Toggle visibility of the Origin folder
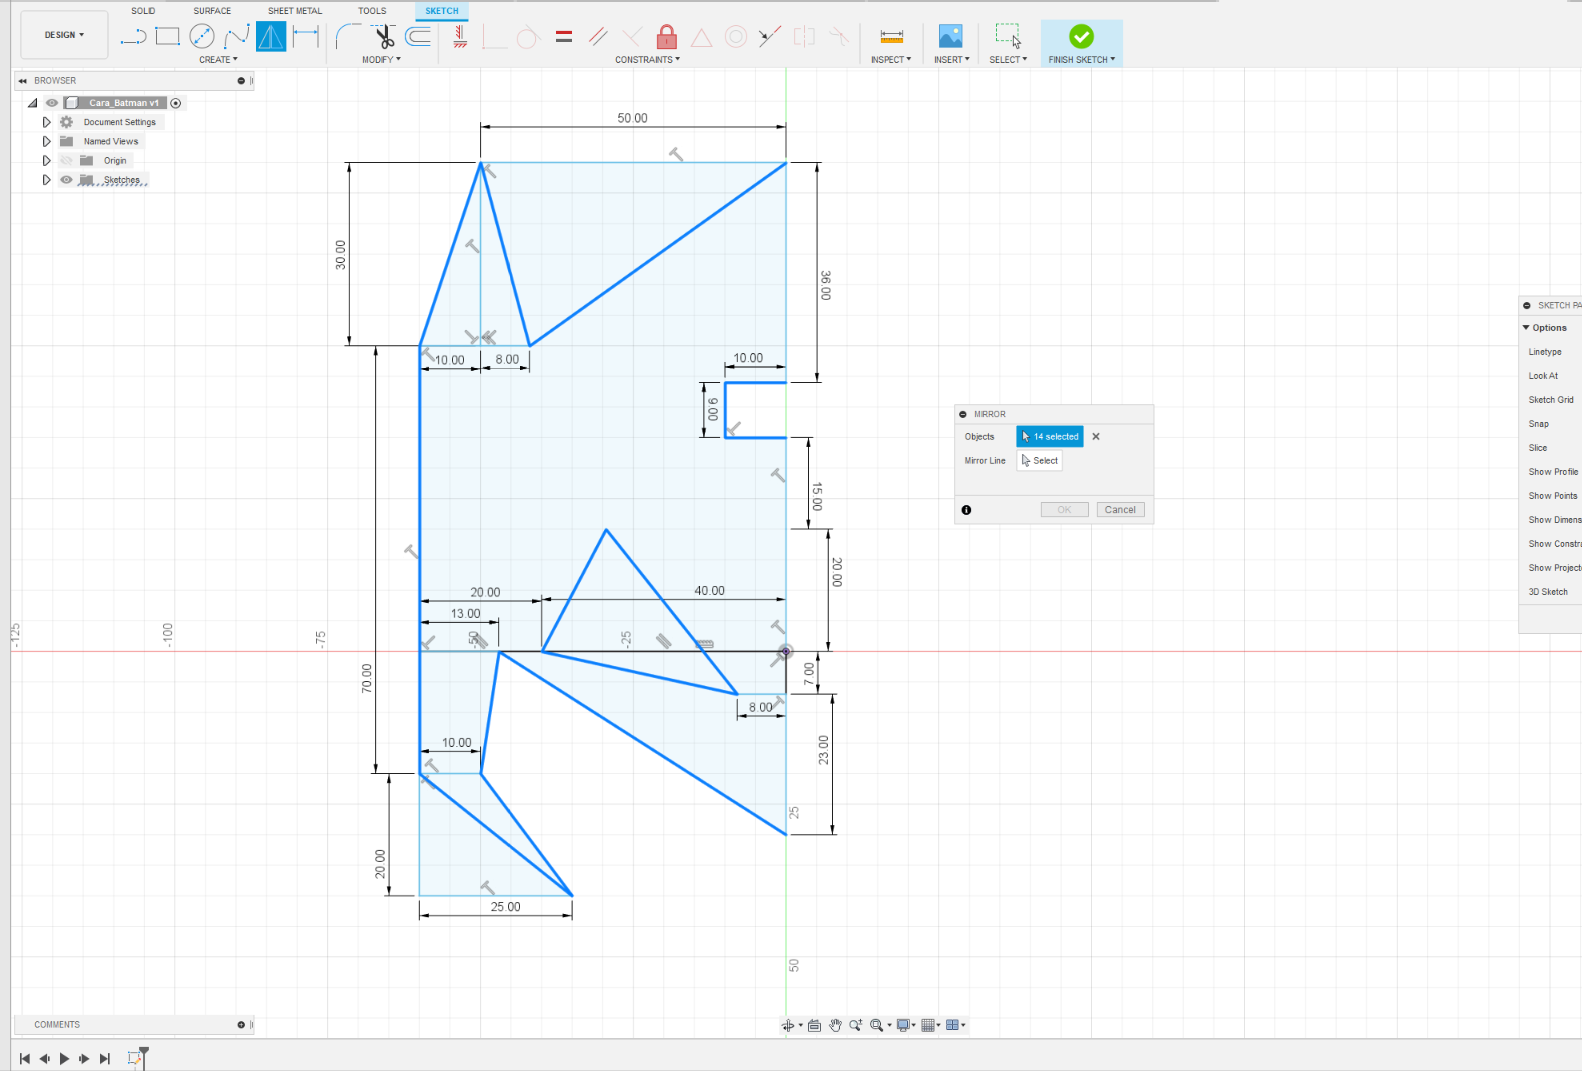Viewport: 1582px width, 1079px height. pos(66,161)
